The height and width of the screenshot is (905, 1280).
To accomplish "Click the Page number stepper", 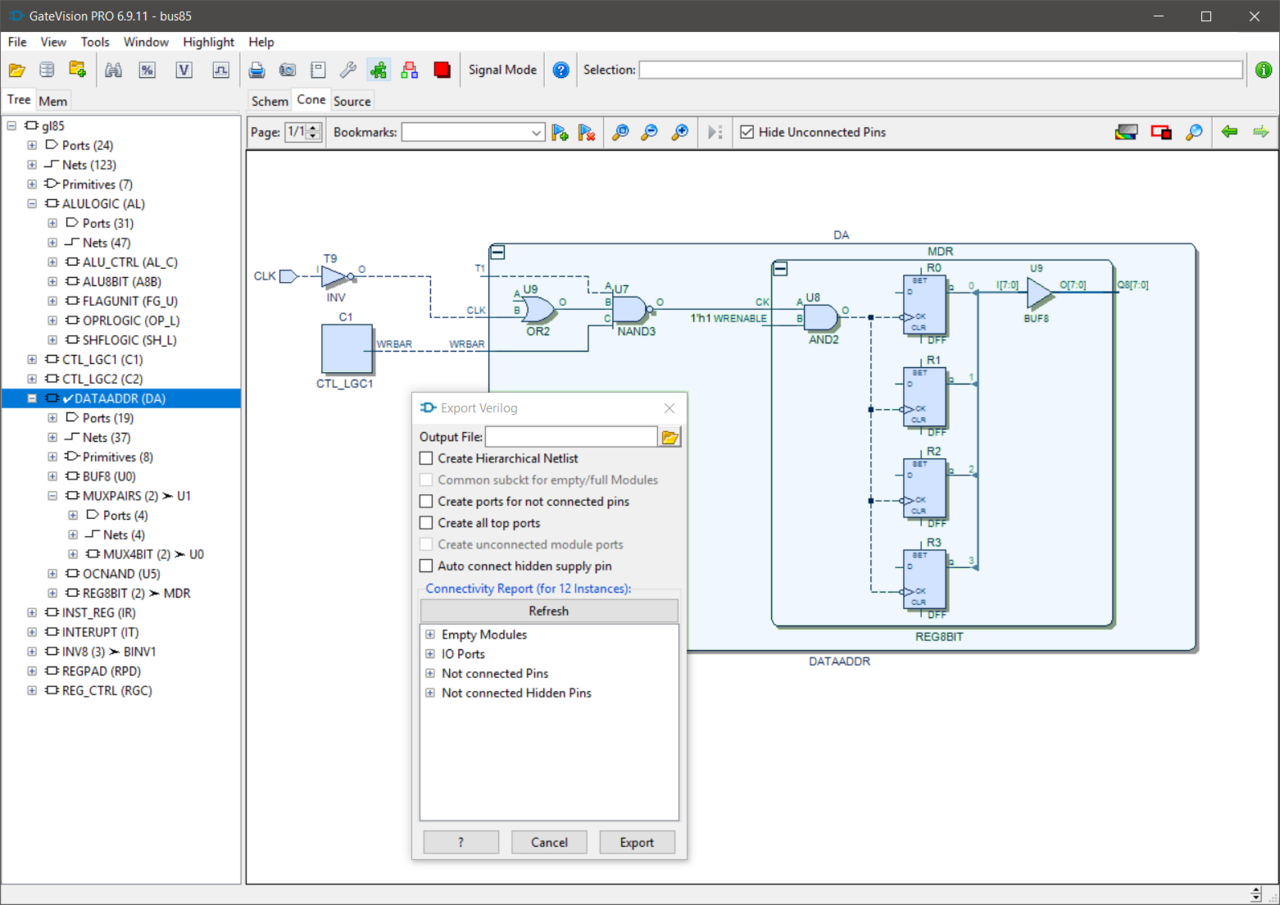I will 314,132.
